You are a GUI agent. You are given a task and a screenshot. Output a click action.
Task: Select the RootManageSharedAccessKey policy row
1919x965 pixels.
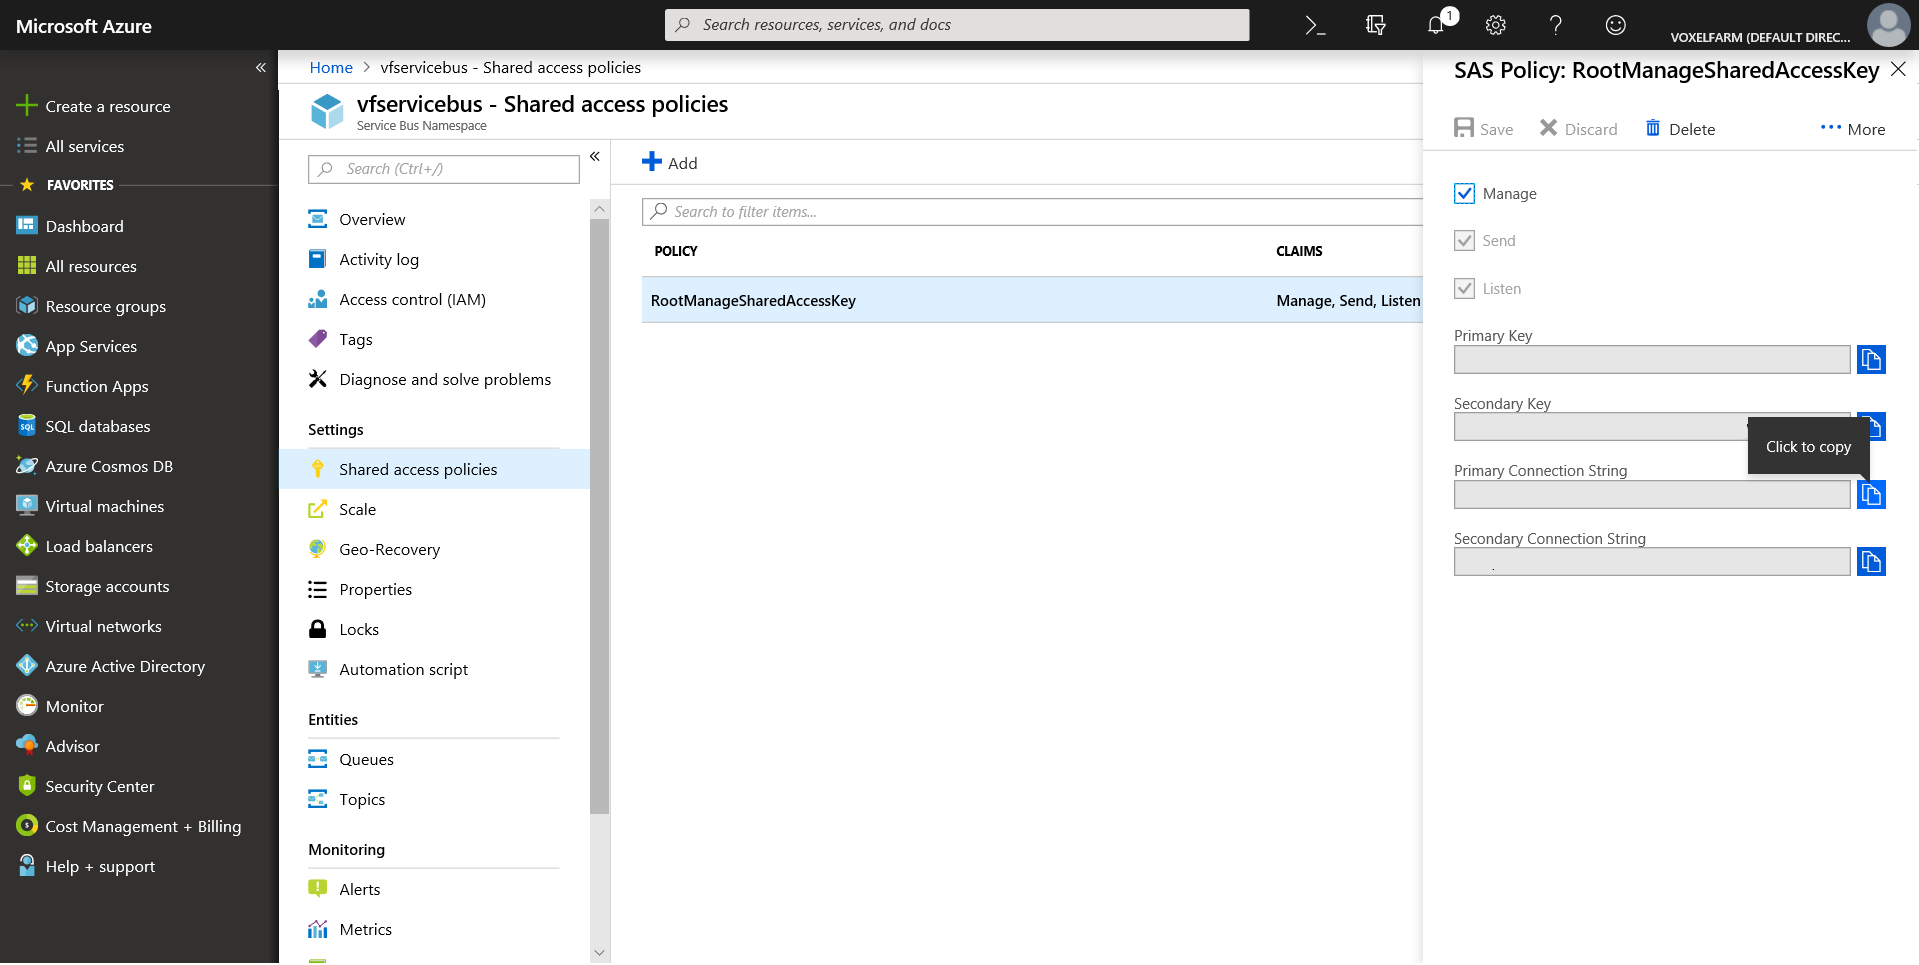[1031, 300]
